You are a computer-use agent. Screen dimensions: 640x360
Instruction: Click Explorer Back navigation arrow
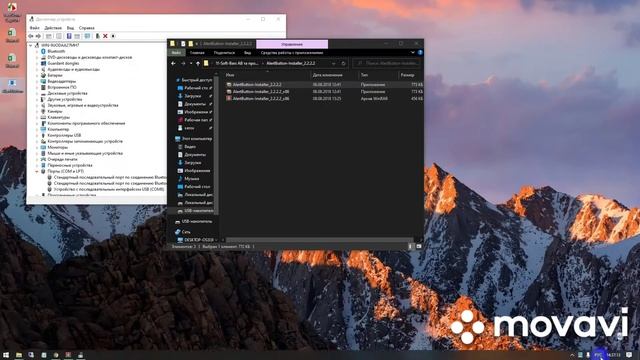pyautogui.click(x=173, y=64)
